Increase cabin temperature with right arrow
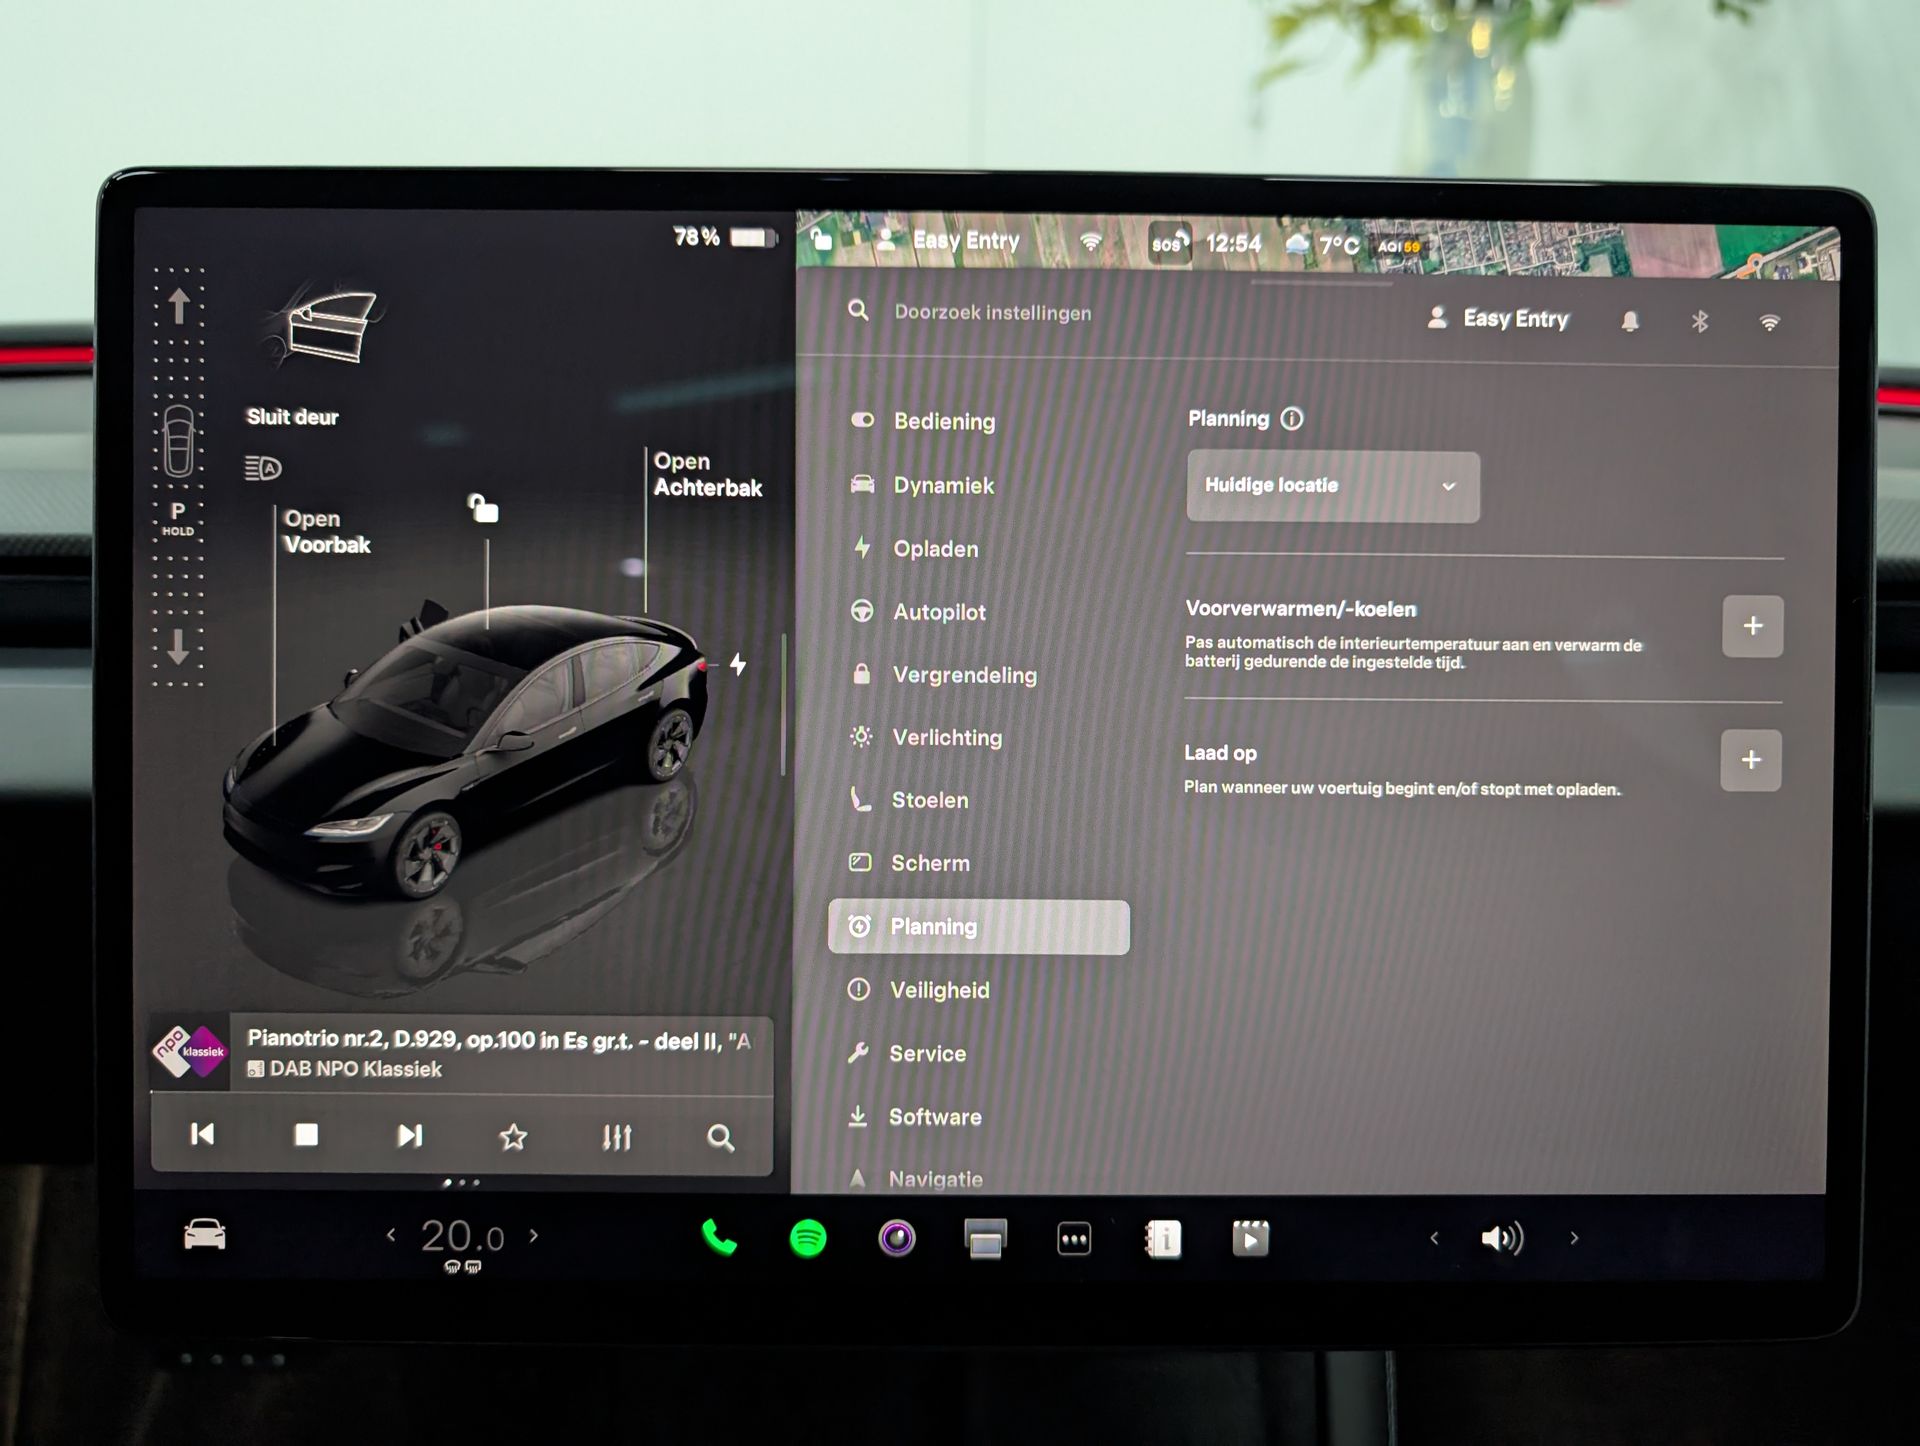 (534, 1236)
